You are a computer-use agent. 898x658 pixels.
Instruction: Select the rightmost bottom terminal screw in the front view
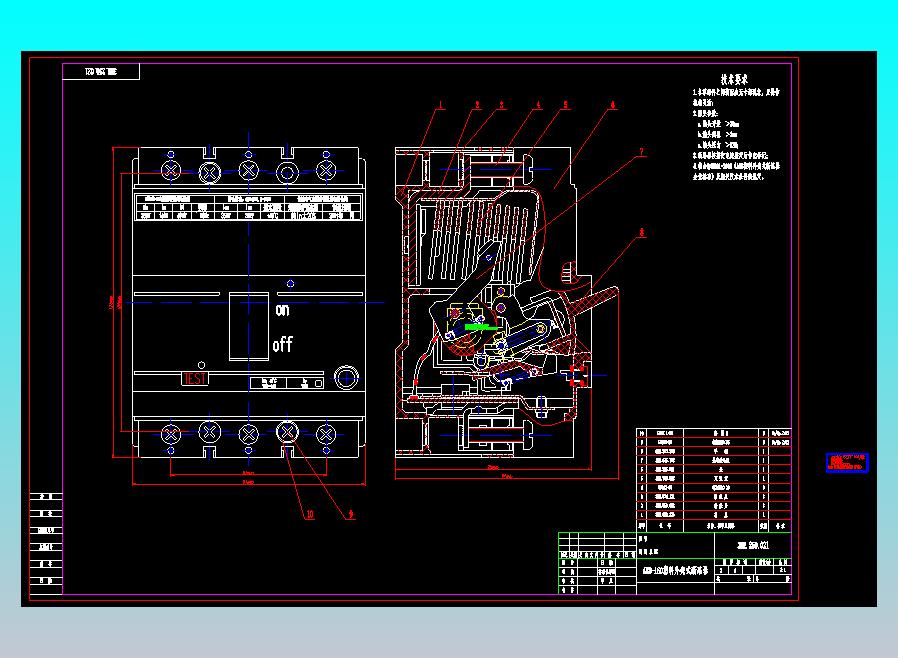[x=326, y=434]
